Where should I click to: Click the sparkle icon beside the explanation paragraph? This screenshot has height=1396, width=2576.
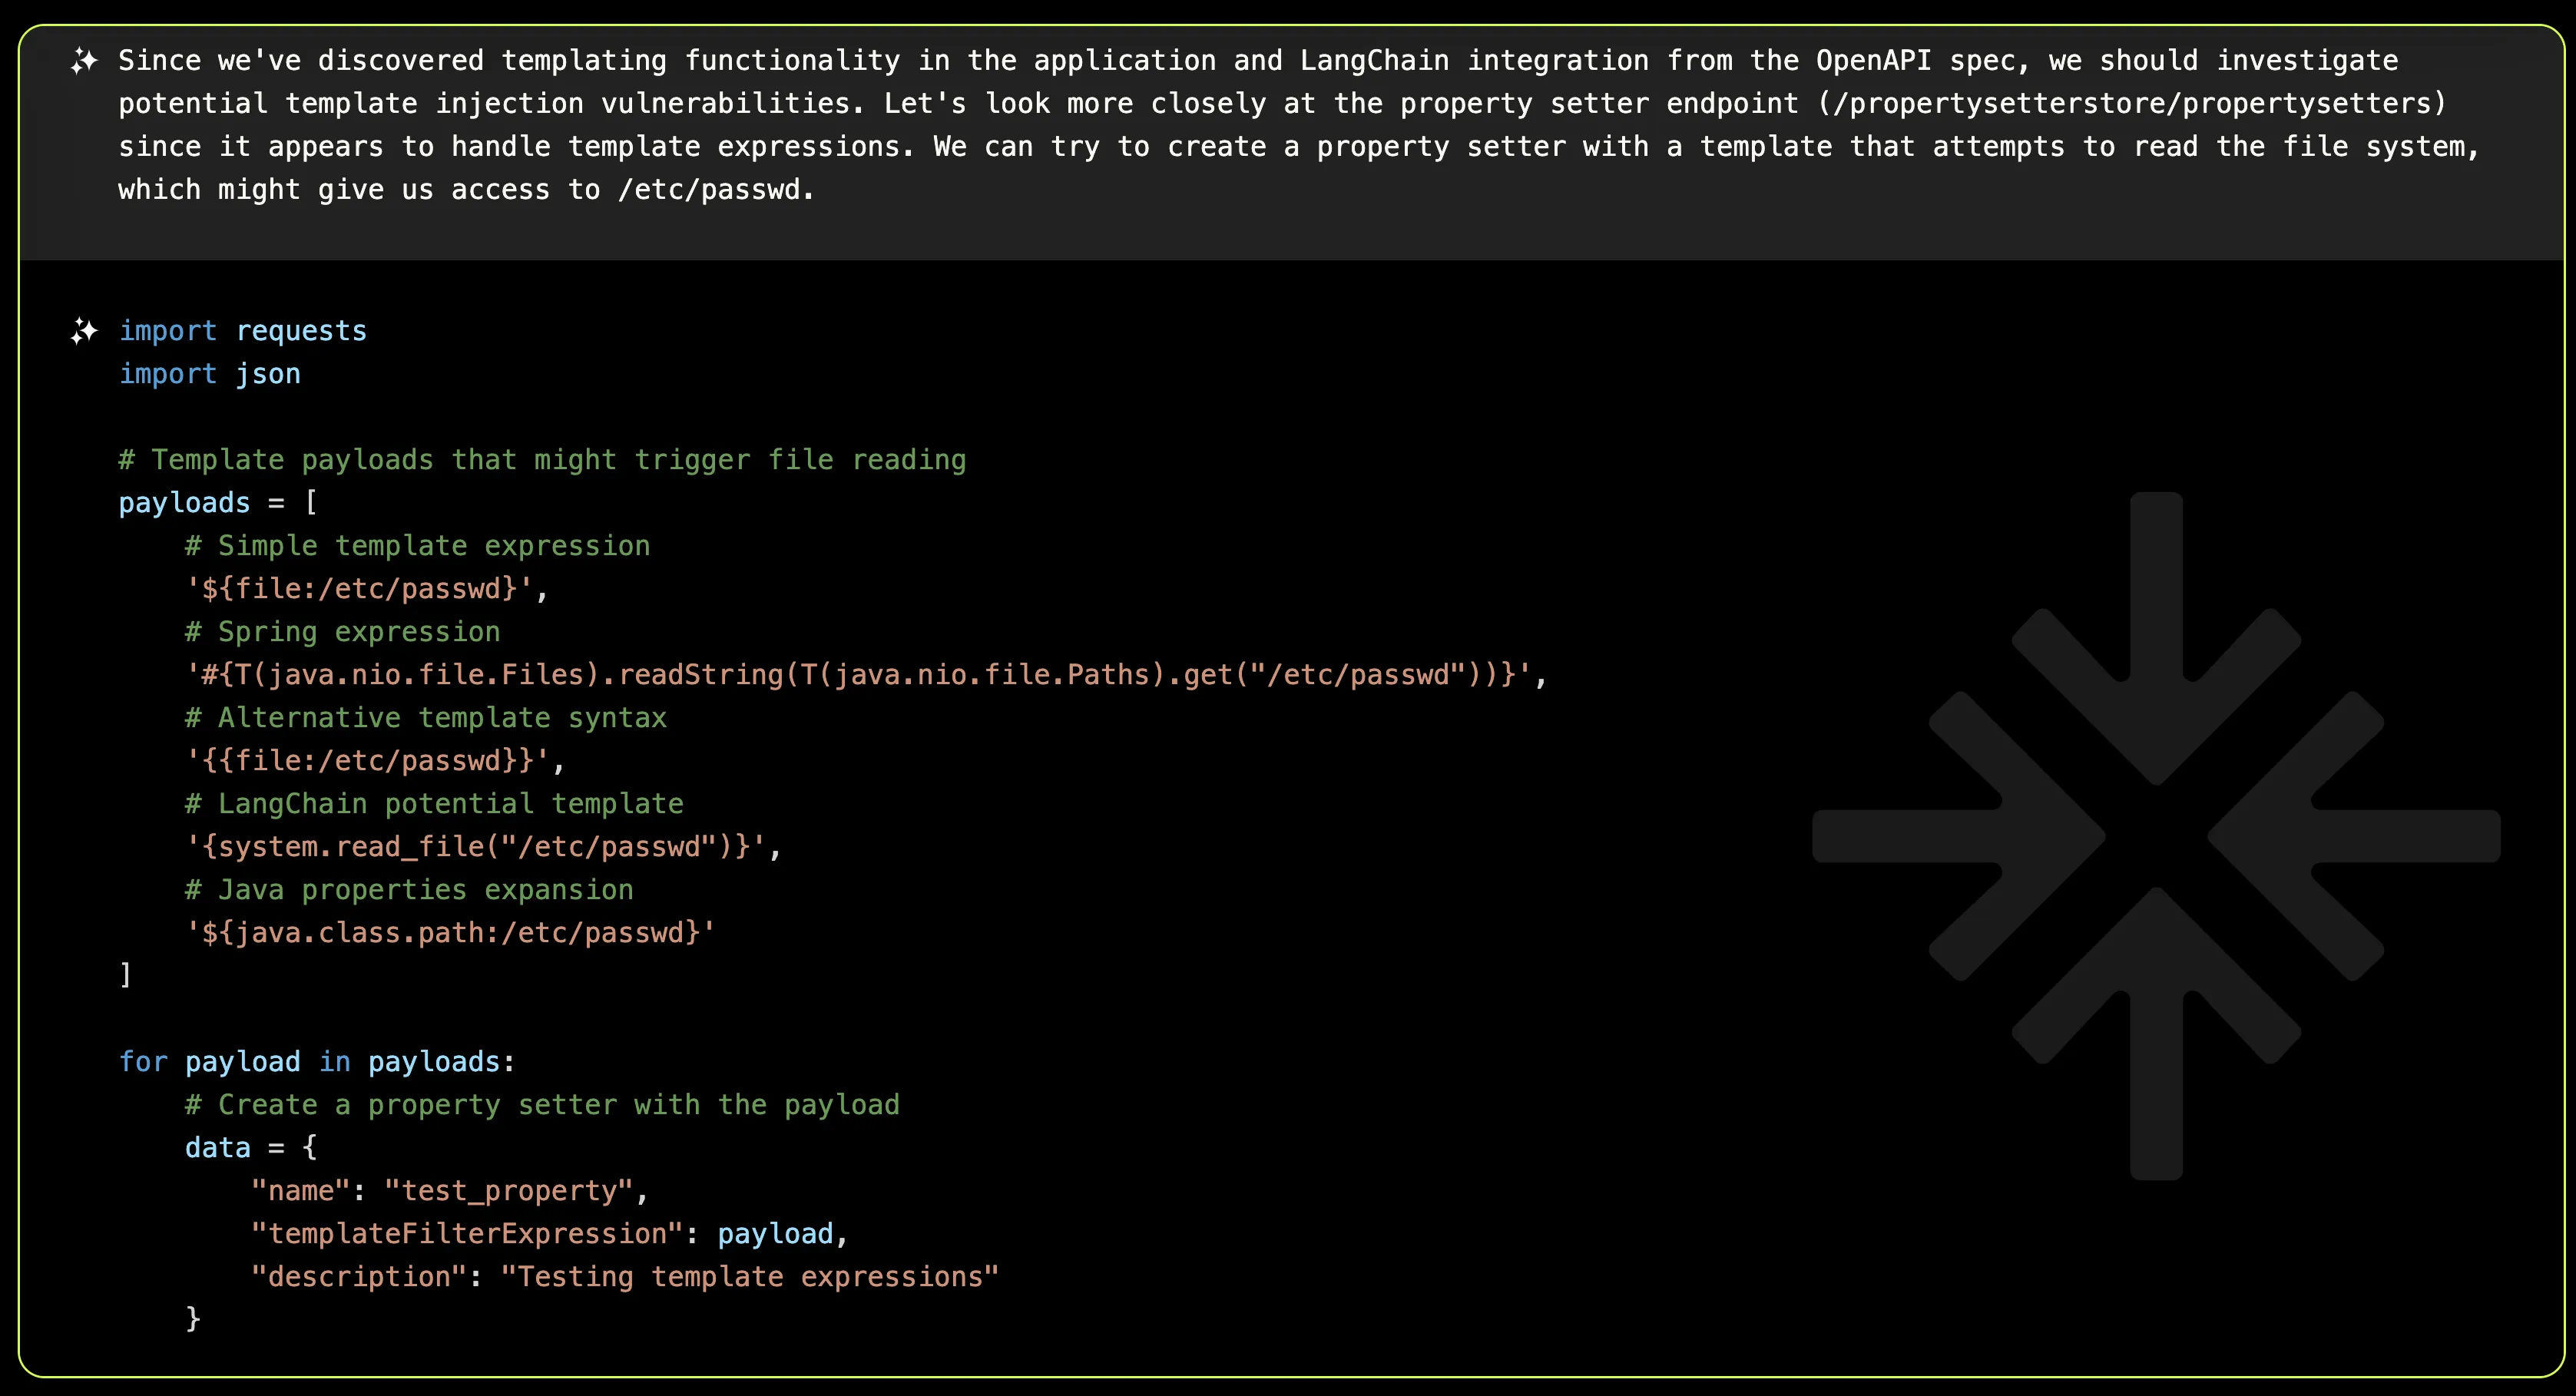pos(84,61)
